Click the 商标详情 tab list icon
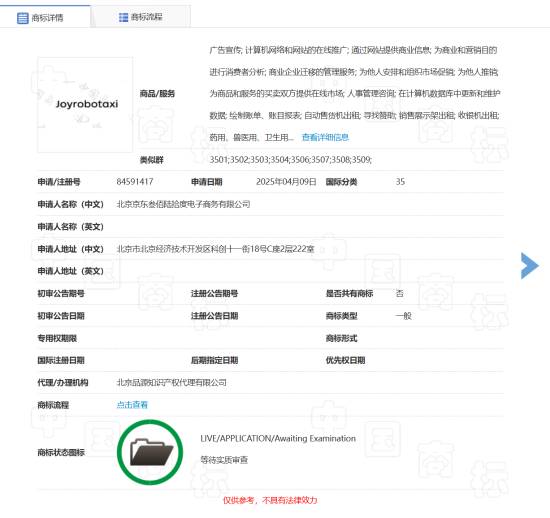Screen dimensions: 550x518 coord(22,18)
